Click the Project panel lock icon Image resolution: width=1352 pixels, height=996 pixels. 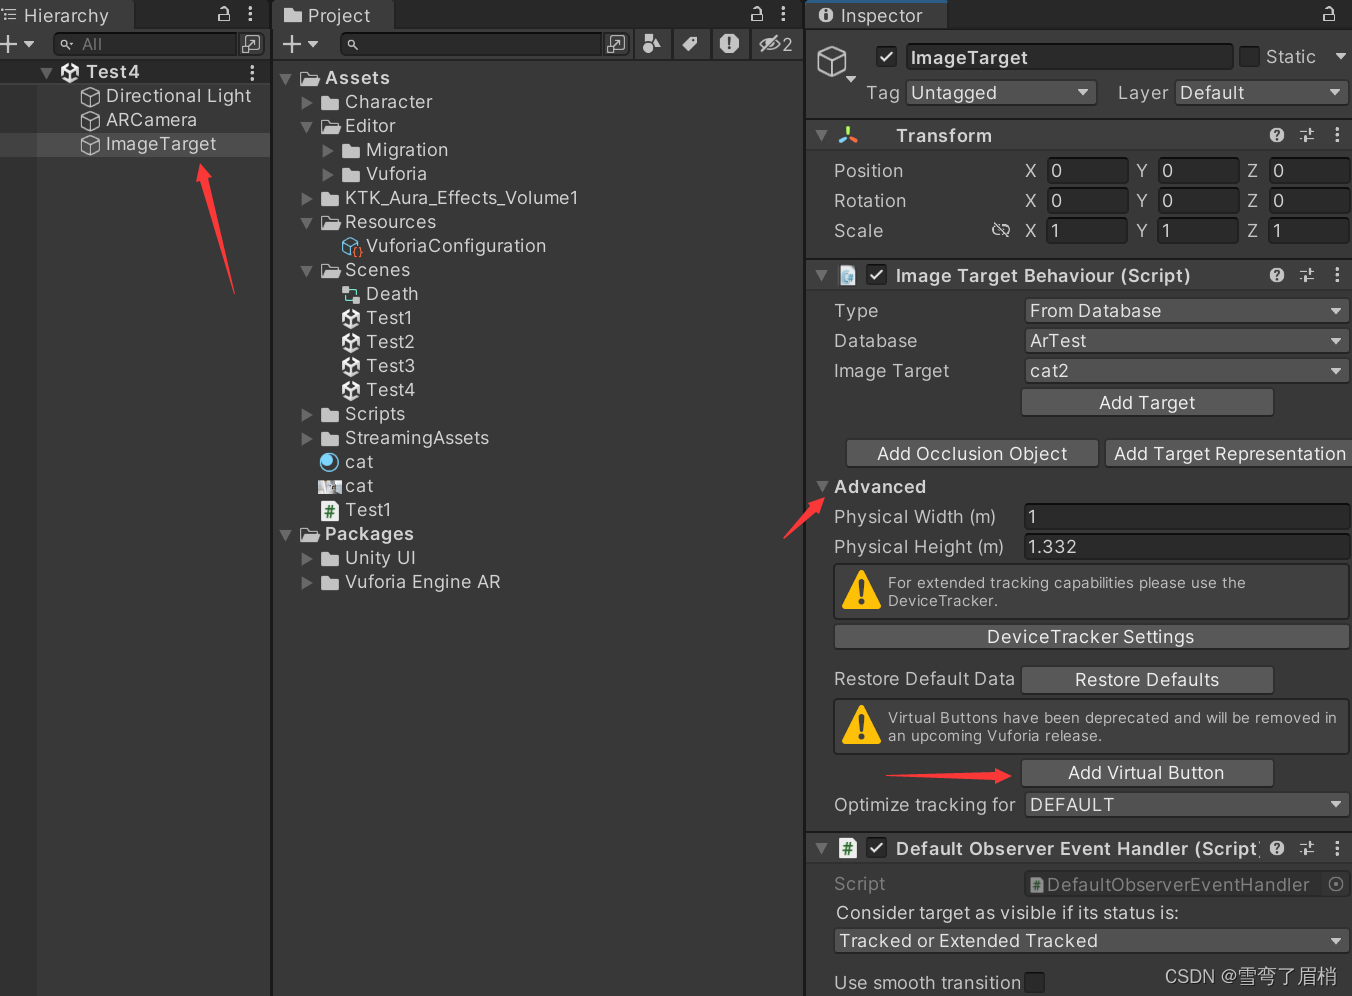[757, 14]
